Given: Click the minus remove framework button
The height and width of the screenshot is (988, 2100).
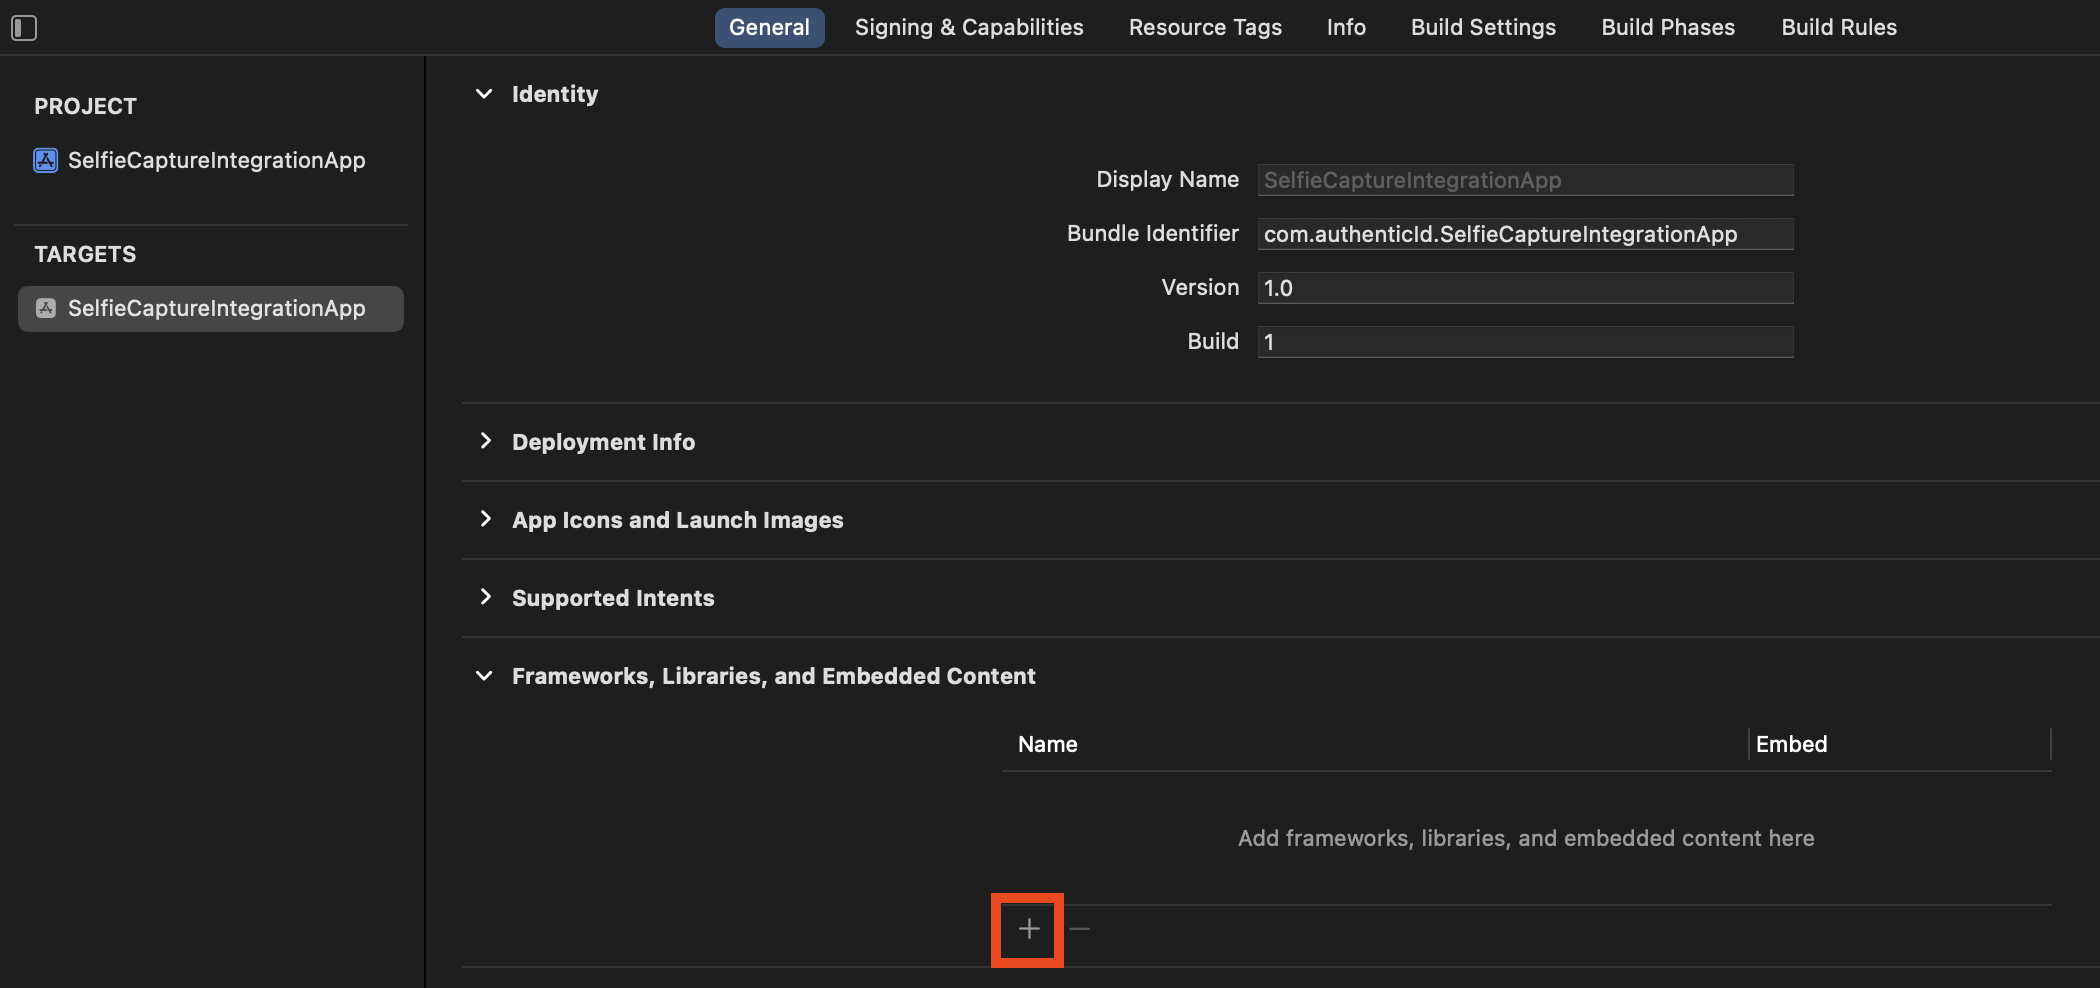Looking at the screenshot, I should coord(1079,929).
